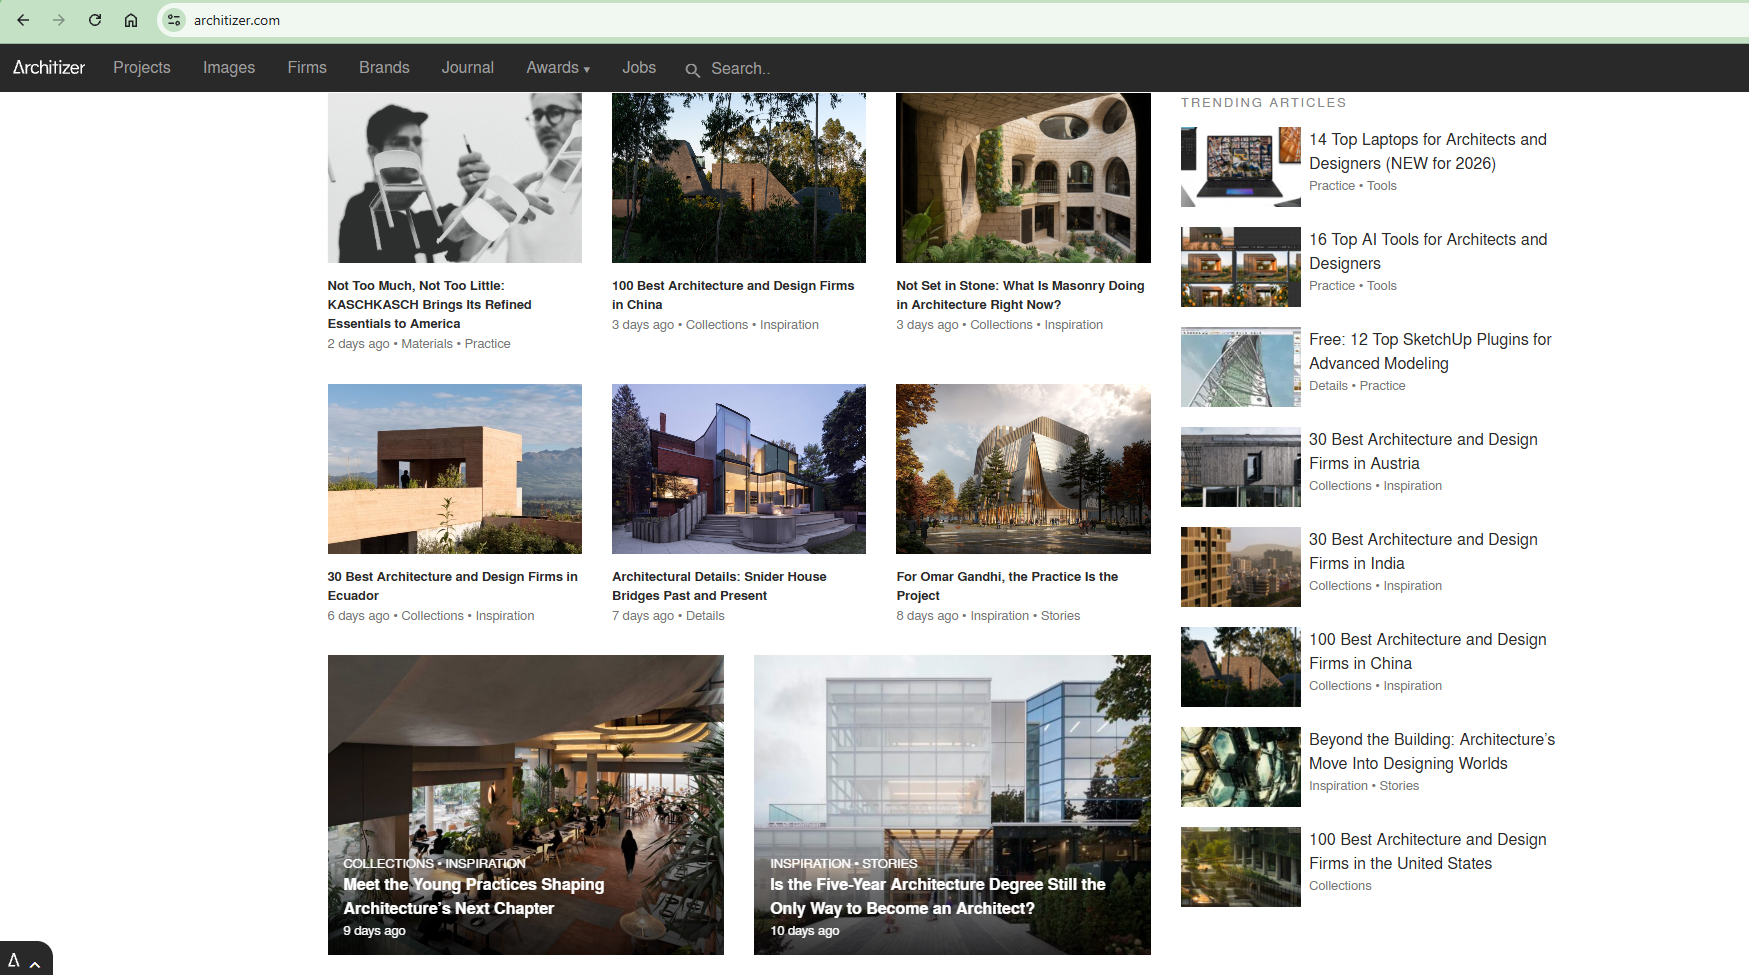The height and width of the screenshot is (975, 1749).
Task: Read 'Snider House Bridges Past and Present'
Action: 719,586
